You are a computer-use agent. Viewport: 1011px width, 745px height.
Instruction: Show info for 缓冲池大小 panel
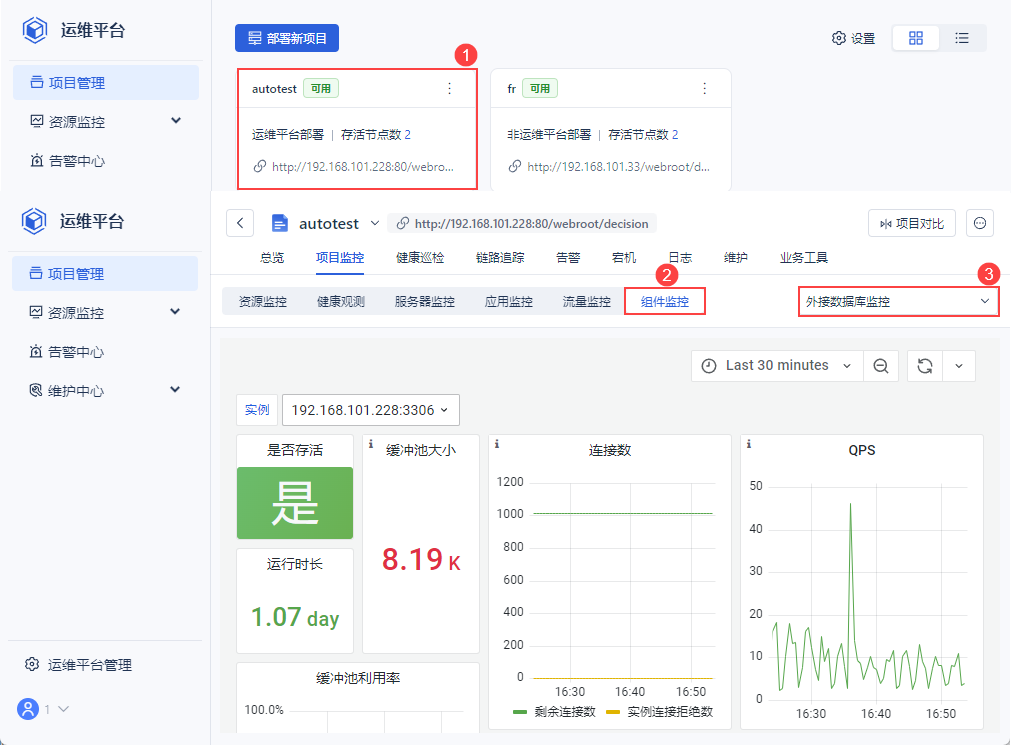(x=371, y=444)
